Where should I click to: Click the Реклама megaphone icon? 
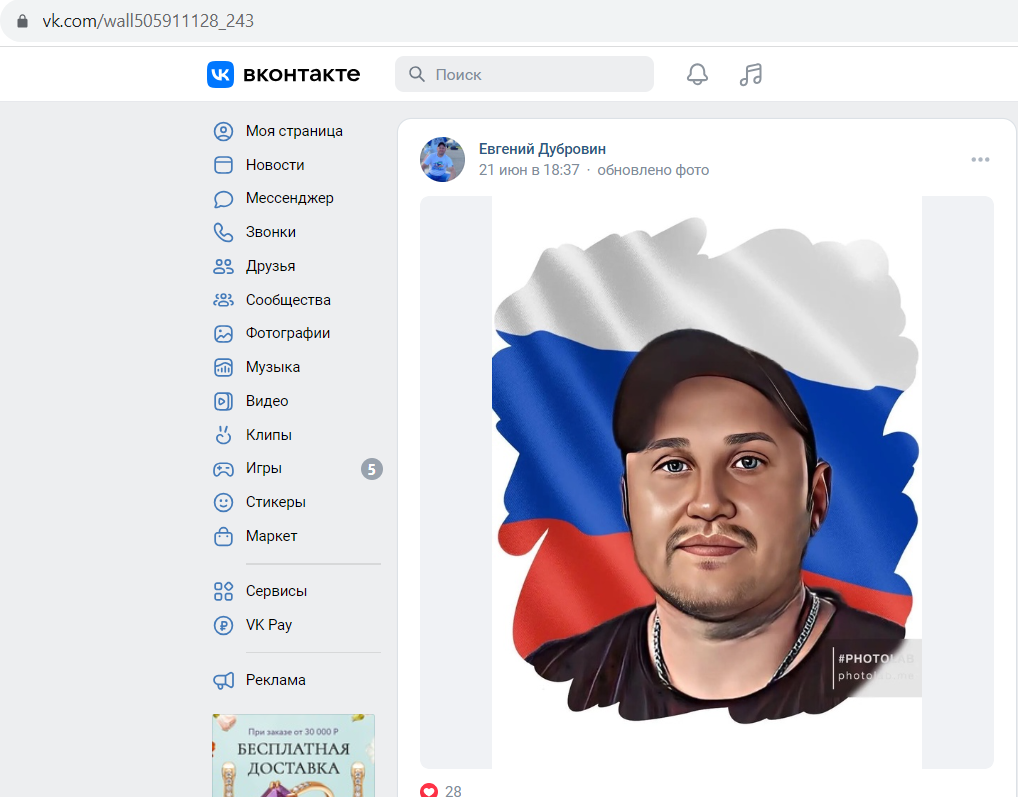pos(223,680)
